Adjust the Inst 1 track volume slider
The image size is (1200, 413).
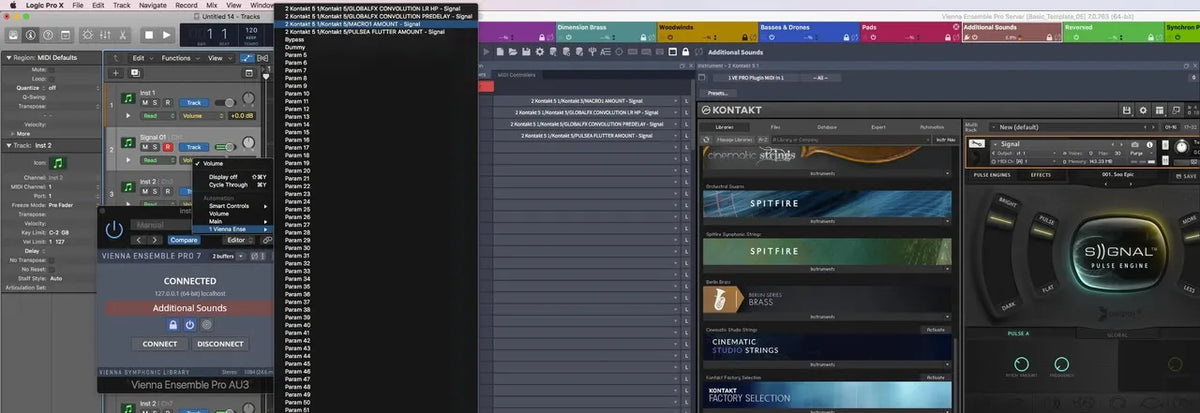click(232, 103)
